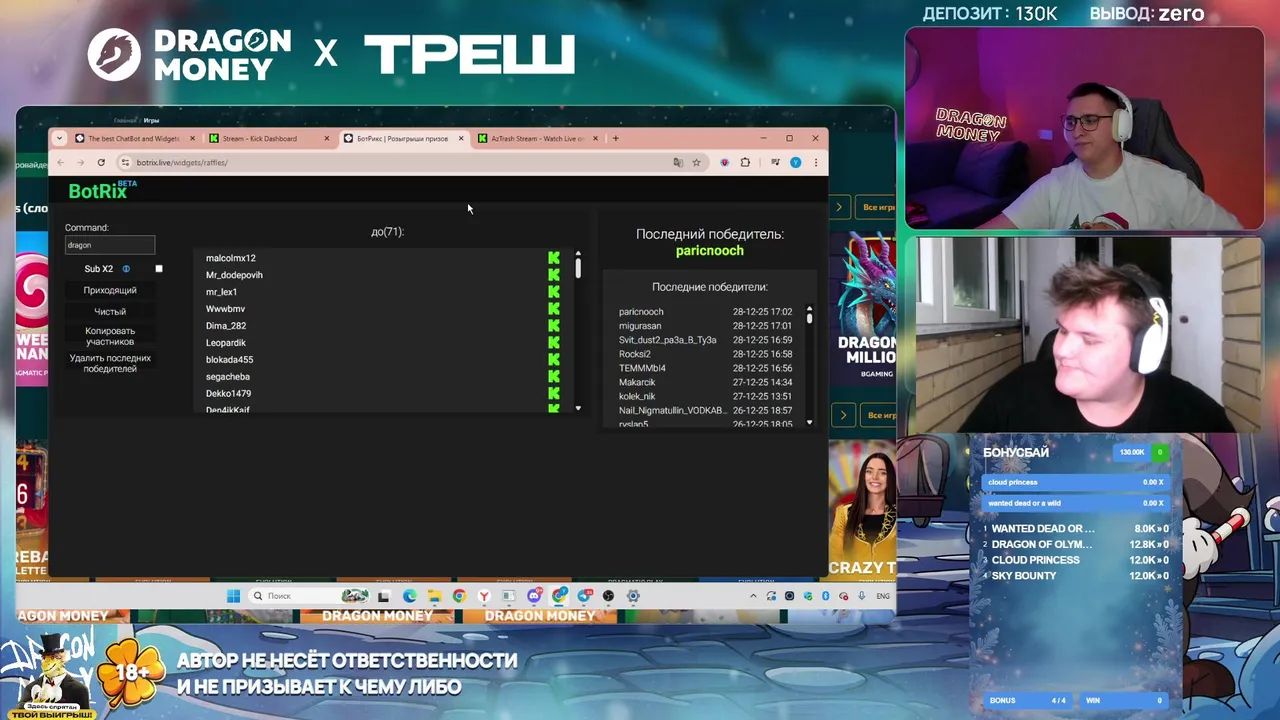Click the participants list scroll-down arrow

(x=578, y=408)
